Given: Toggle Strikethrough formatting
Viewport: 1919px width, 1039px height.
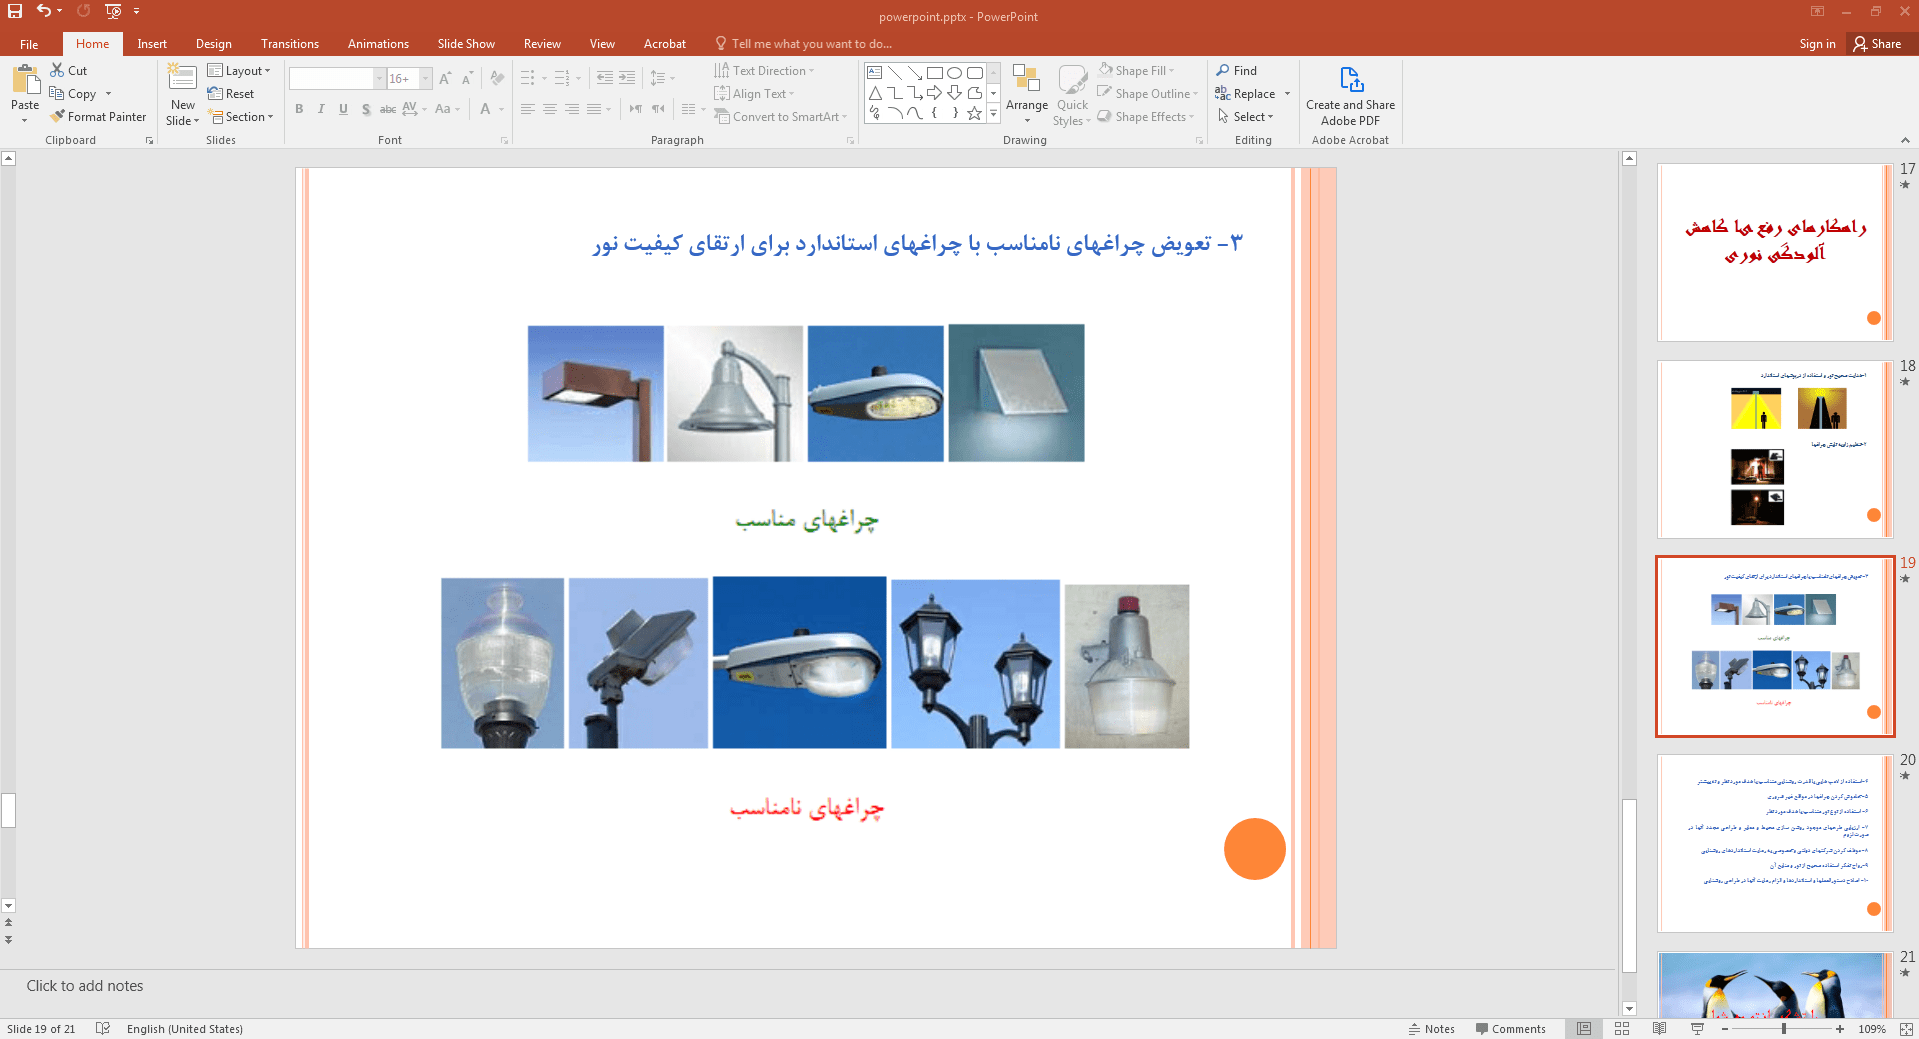Looking at the screenshot, I should 388,109.
